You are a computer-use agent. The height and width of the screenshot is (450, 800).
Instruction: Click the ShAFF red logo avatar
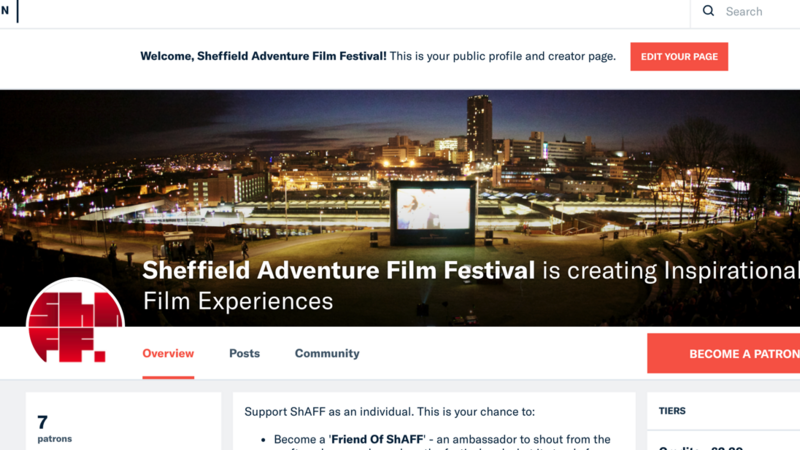[x=75, y=327]
